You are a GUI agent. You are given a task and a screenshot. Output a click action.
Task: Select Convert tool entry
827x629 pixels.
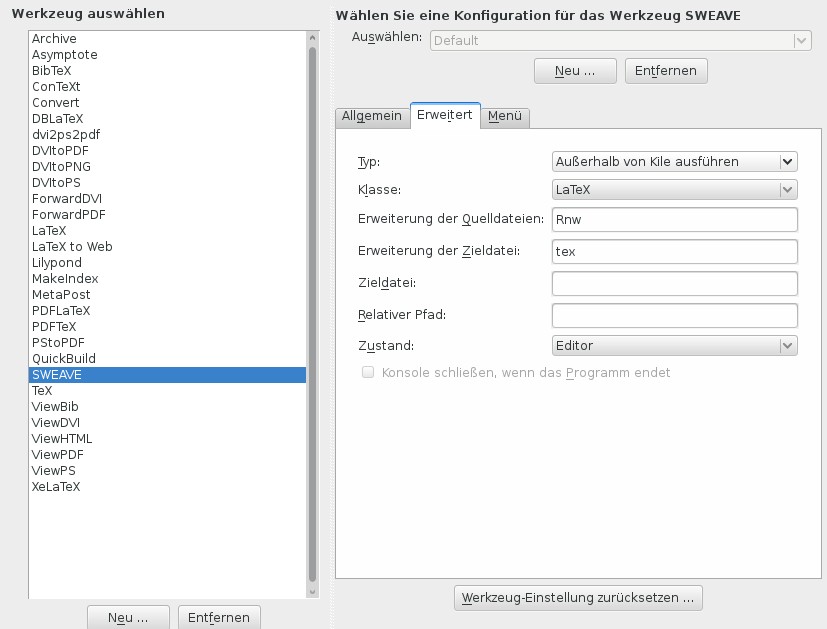[x=167, y=103]
